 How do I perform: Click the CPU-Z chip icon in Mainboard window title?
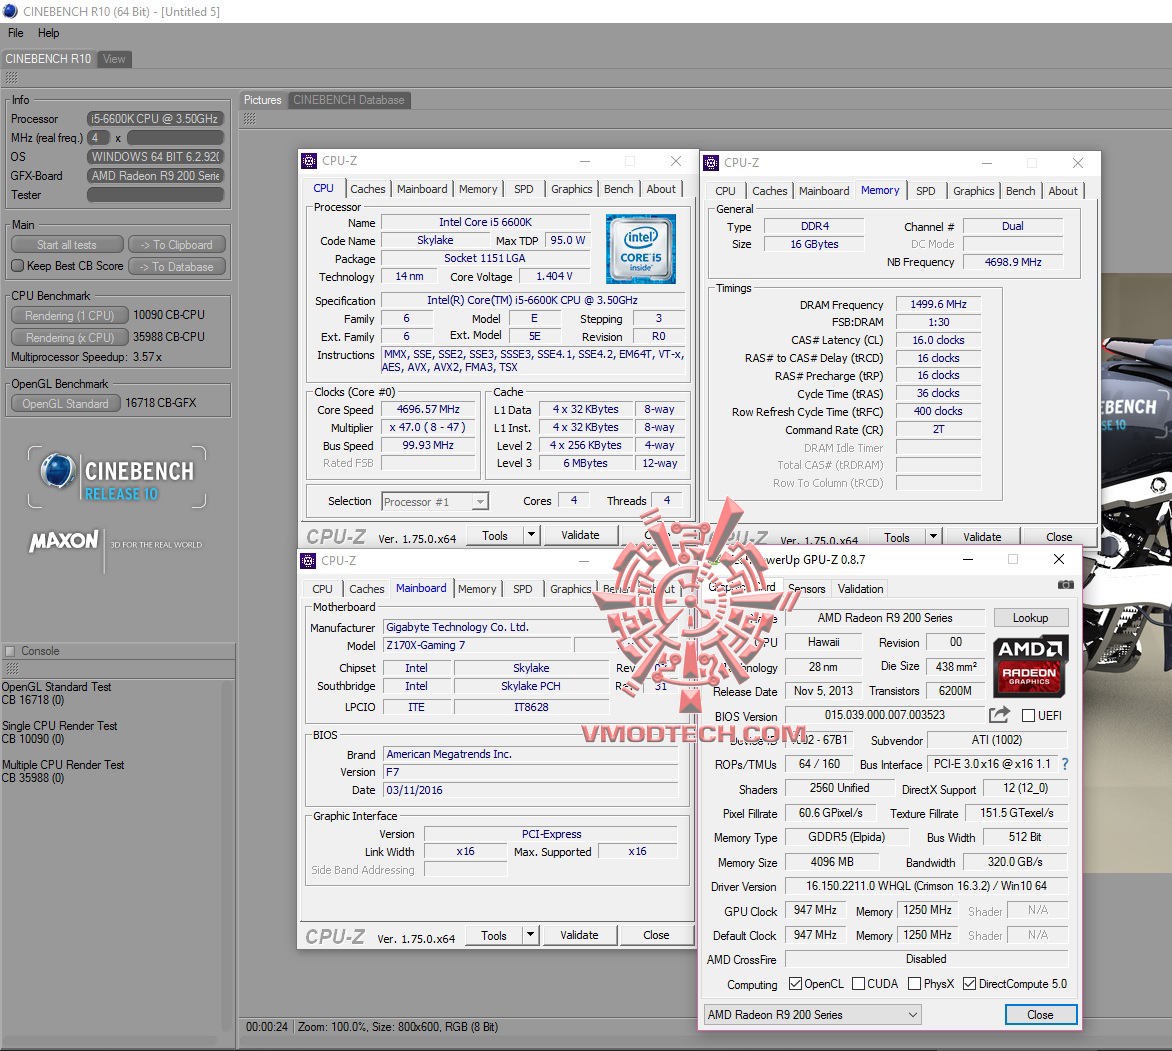308,561
